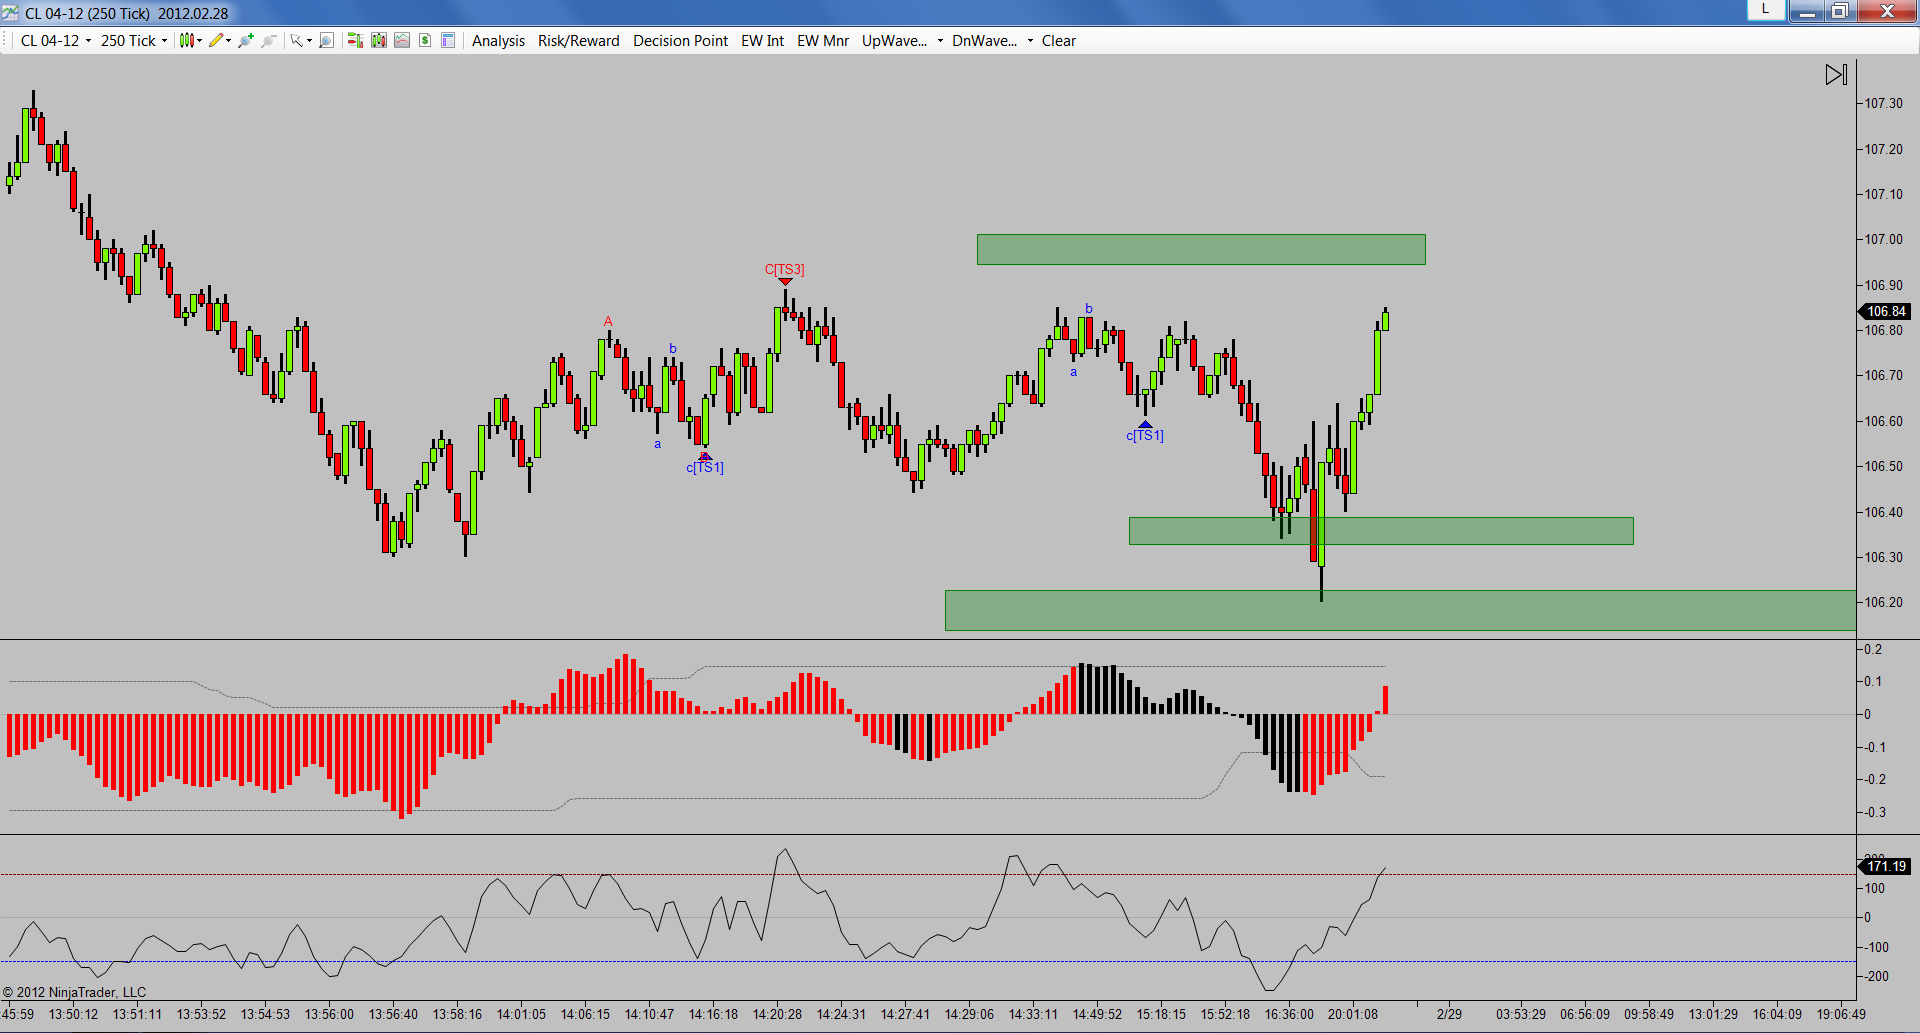Click the L link button in title bar
The height and width of the screenshot is (1033, 1920).
pos(1766,10)
